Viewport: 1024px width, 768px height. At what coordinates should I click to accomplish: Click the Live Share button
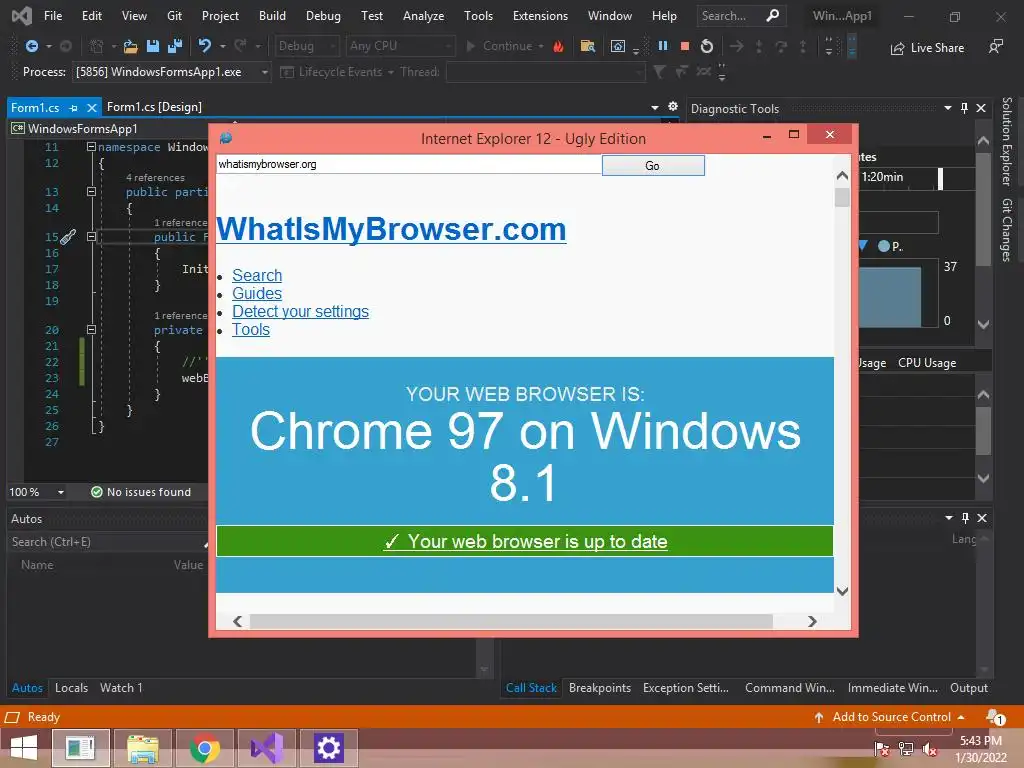[x=927, y=48]
